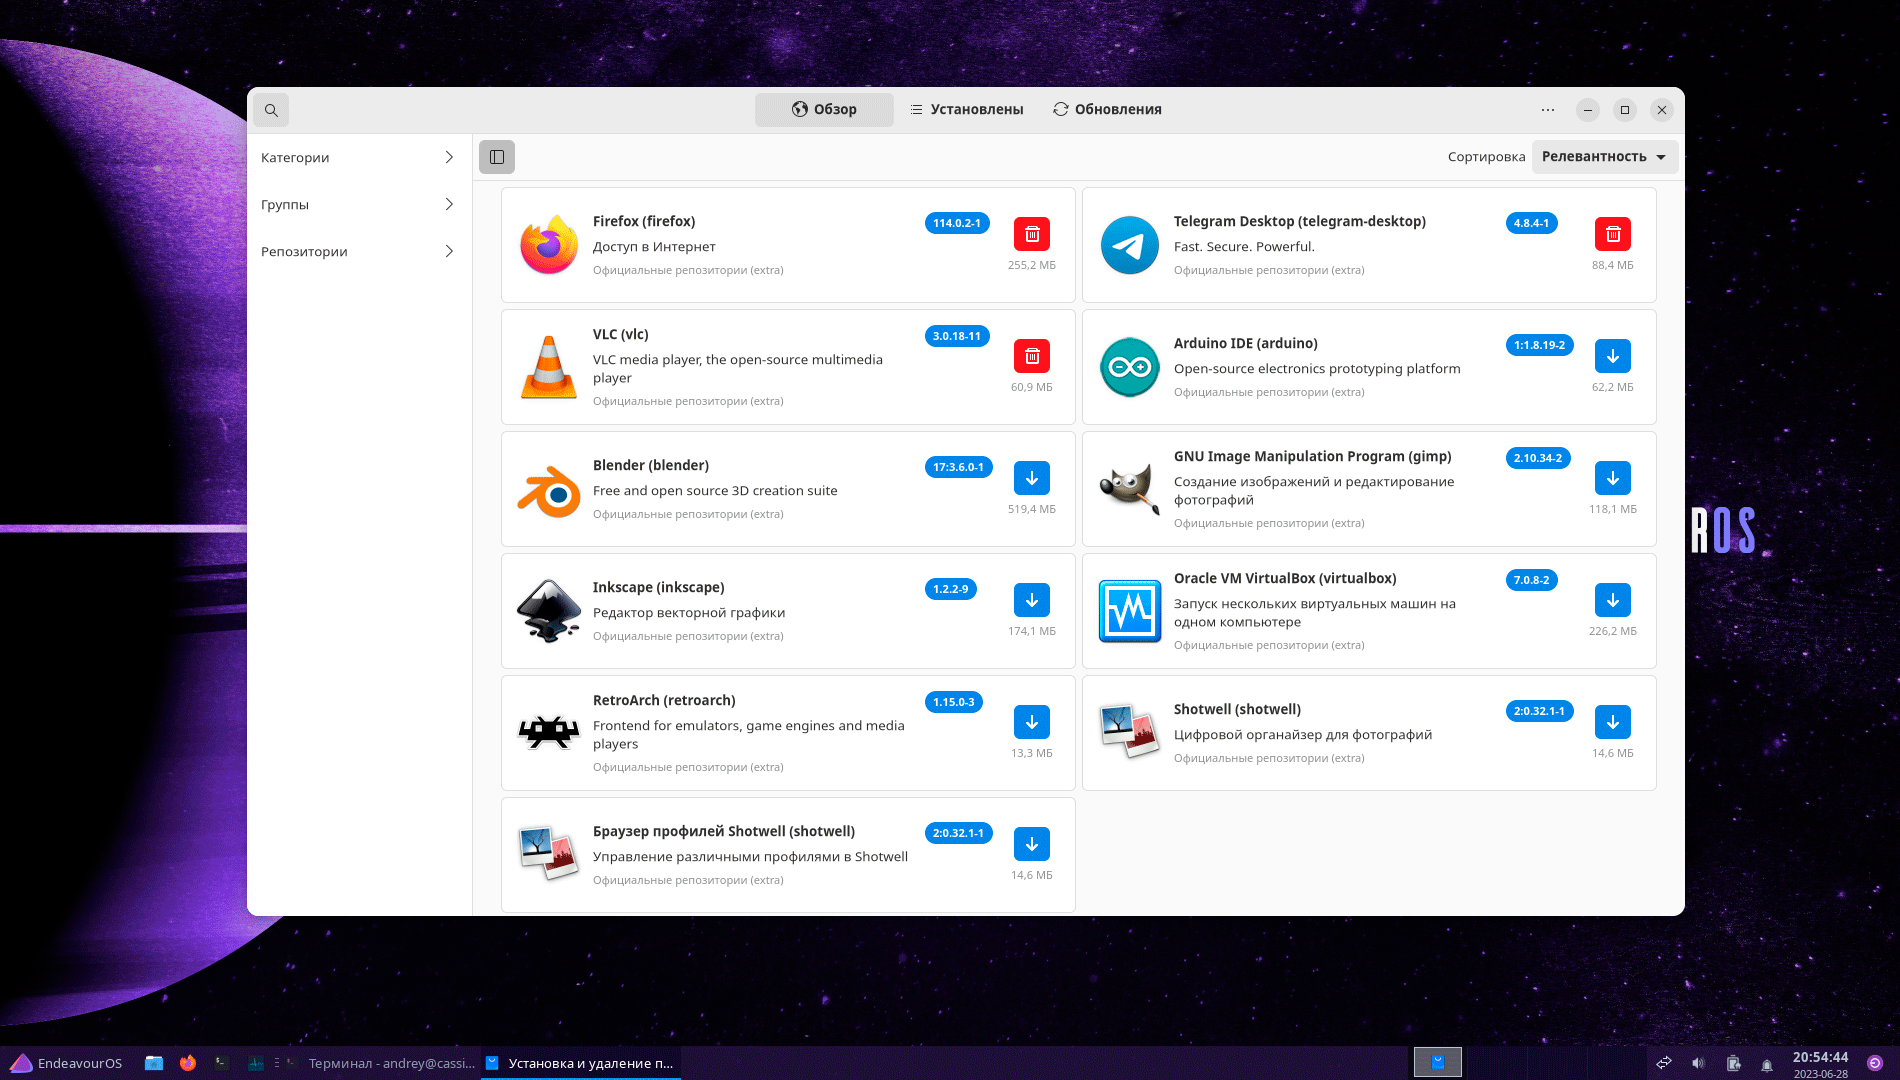Install Blender with the download button
This screenshot has width=1900, height=1080.
pos(1032,478)
